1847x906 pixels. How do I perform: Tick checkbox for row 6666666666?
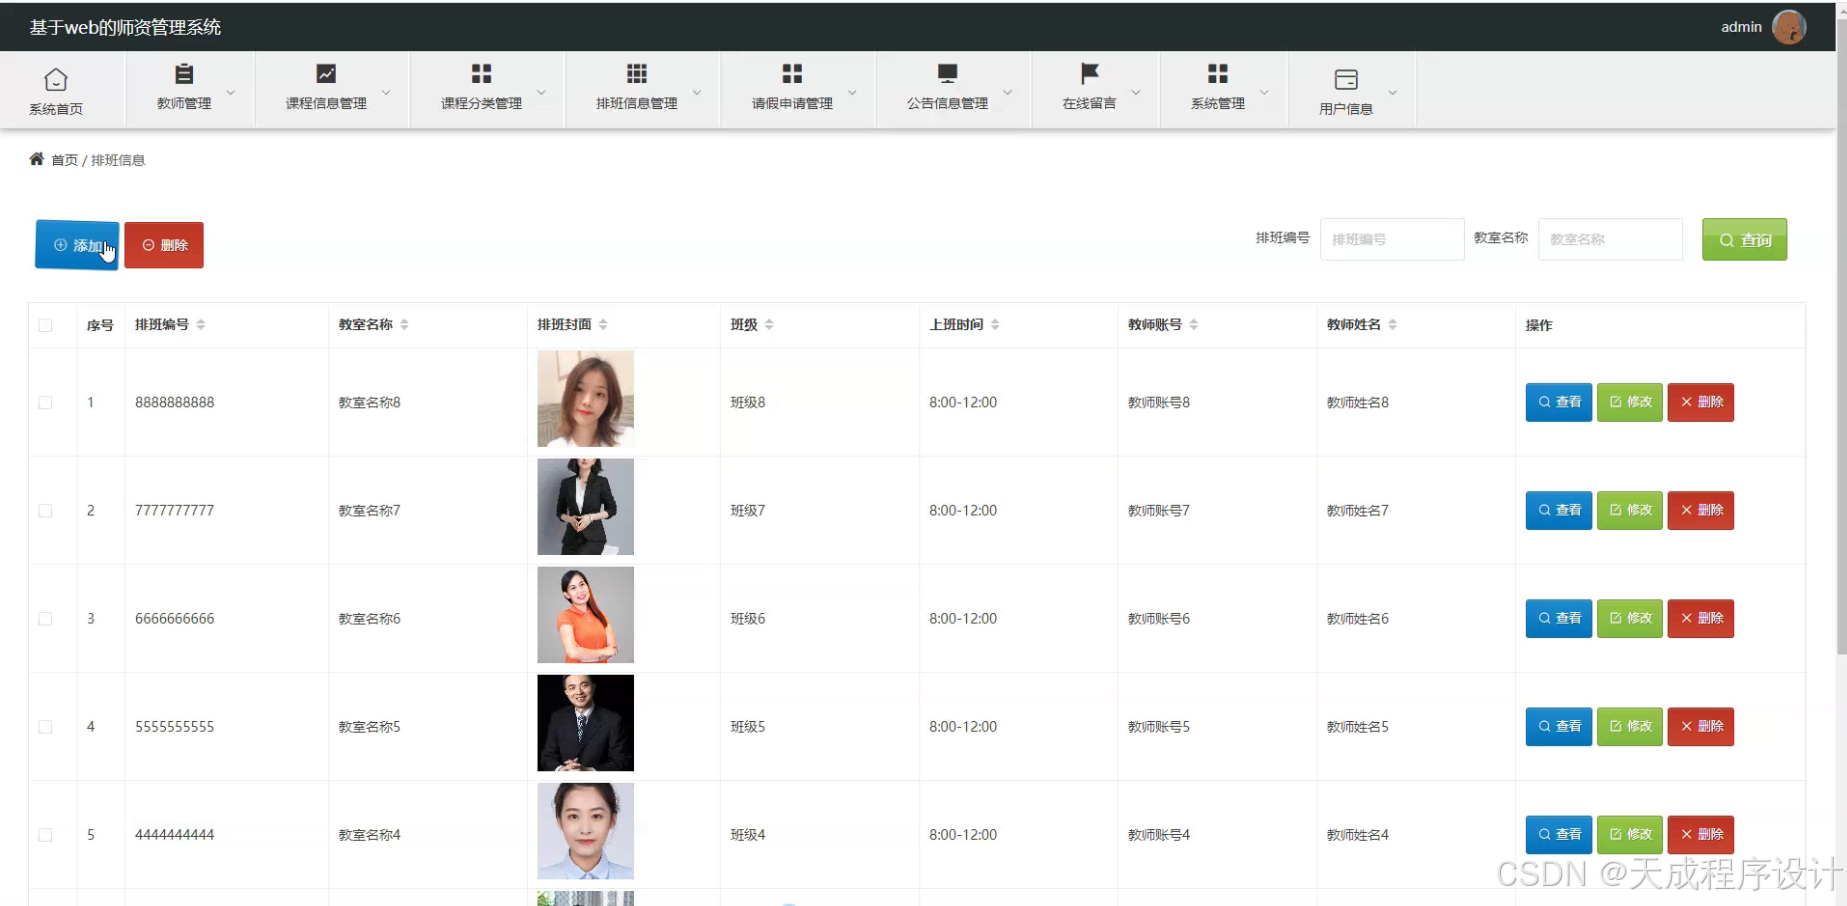tap(45, 619)
